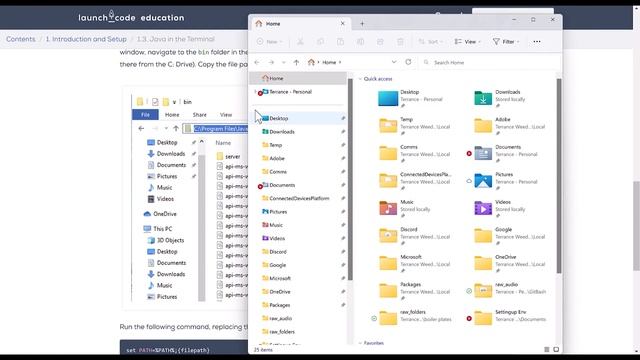Select Videos in the Explorer sidebar
This screenshot has width=640, height=360.
coord(298,238)
